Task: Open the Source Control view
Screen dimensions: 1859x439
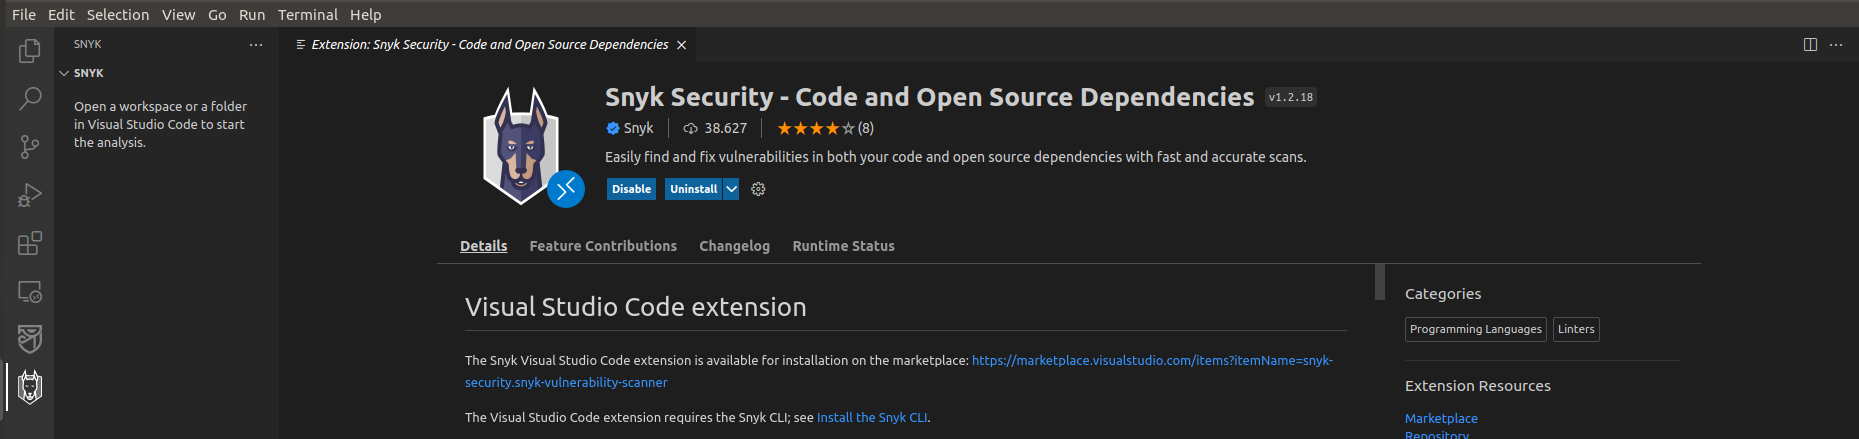Action: [x=30, y=147]
